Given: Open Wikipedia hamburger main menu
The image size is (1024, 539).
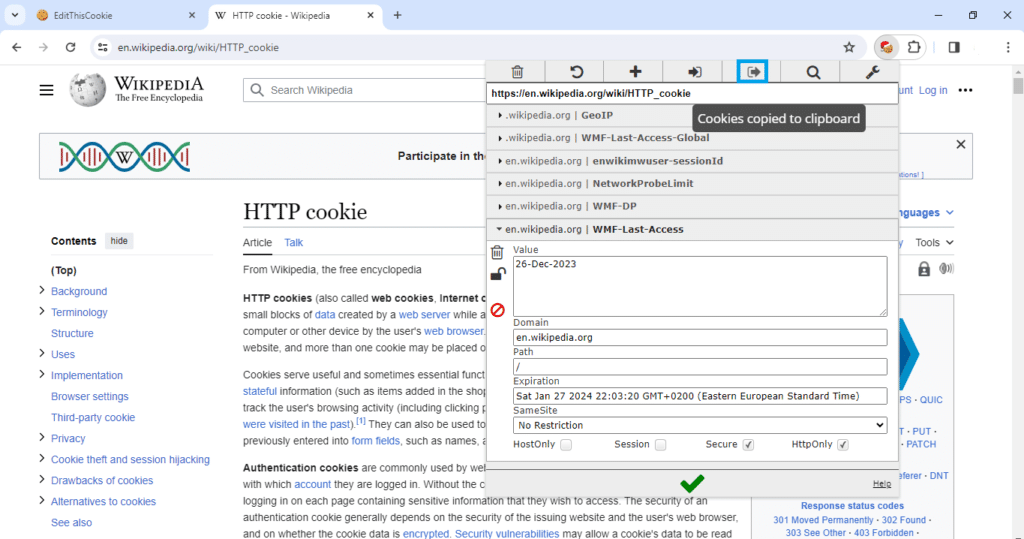Looking at the screenshot, I should 46,90.
